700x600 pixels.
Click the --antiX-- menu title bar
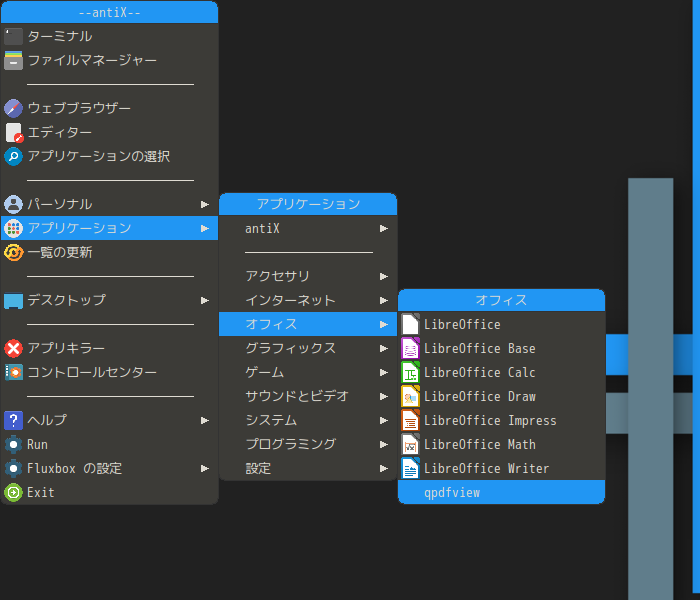click(x=109, y=12)
